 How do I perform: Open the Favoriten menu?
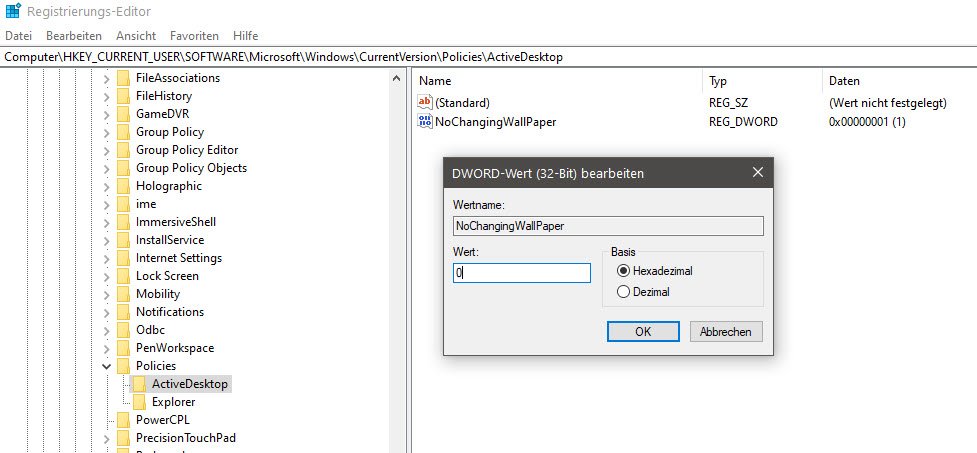(194, 36)
